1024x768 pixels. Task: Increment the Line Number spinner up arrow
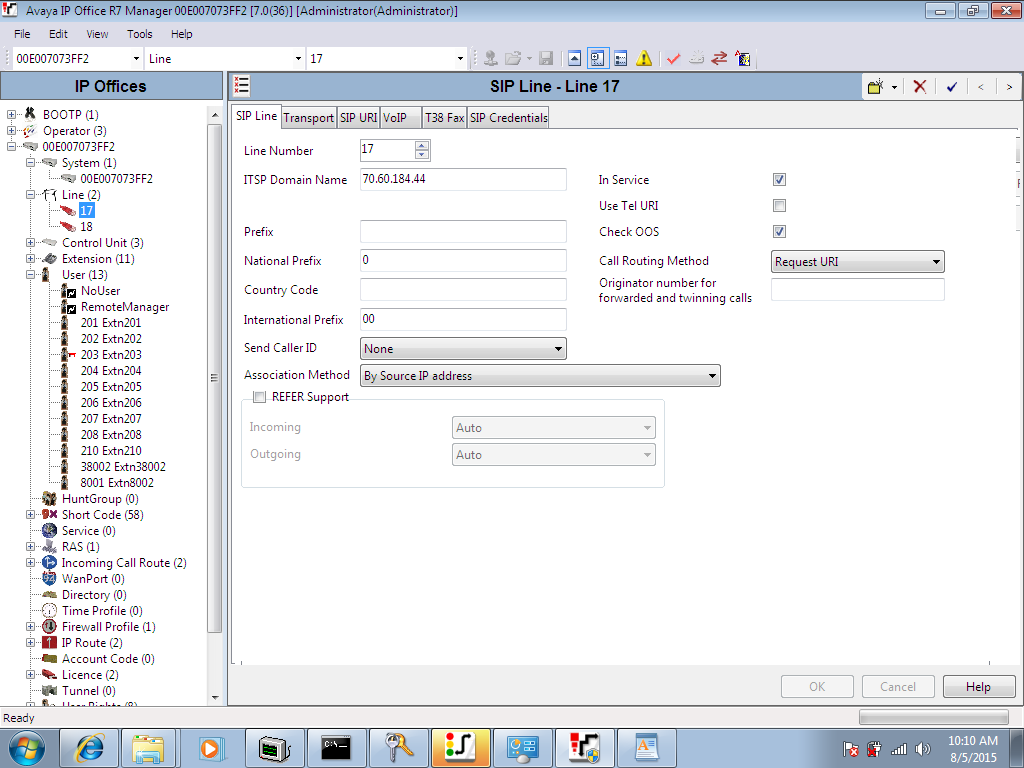[x=422, y=146]
